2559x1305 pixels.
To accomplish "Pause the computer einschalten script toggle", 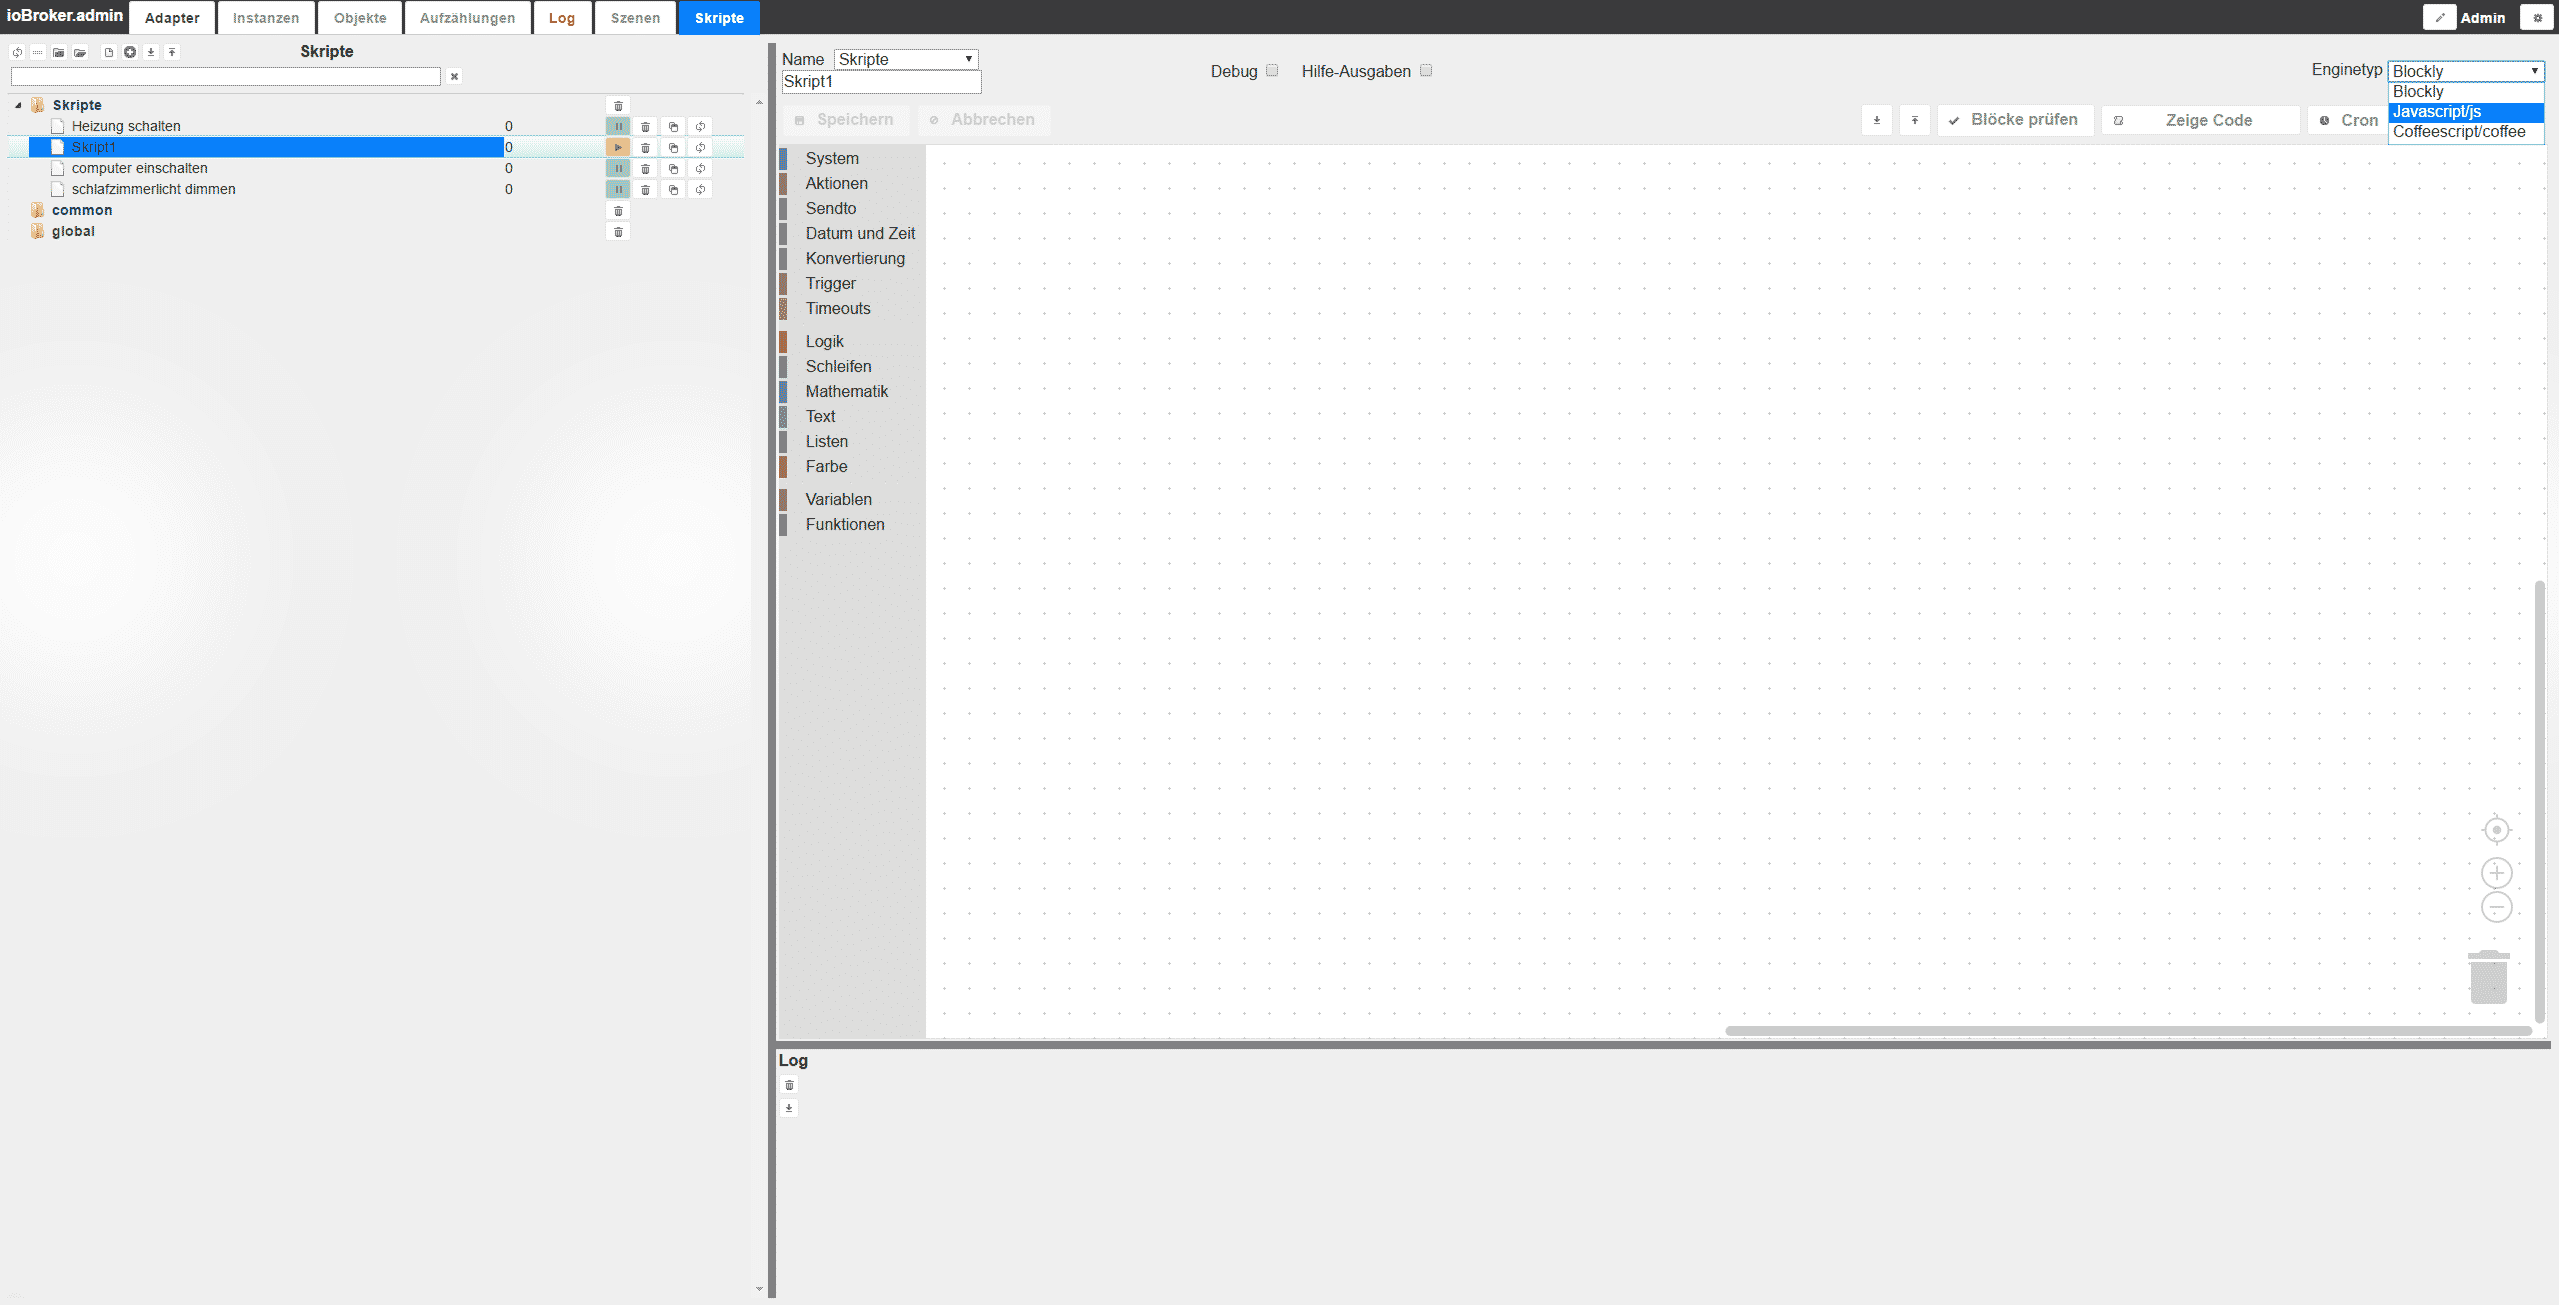I will coord(618,168).
